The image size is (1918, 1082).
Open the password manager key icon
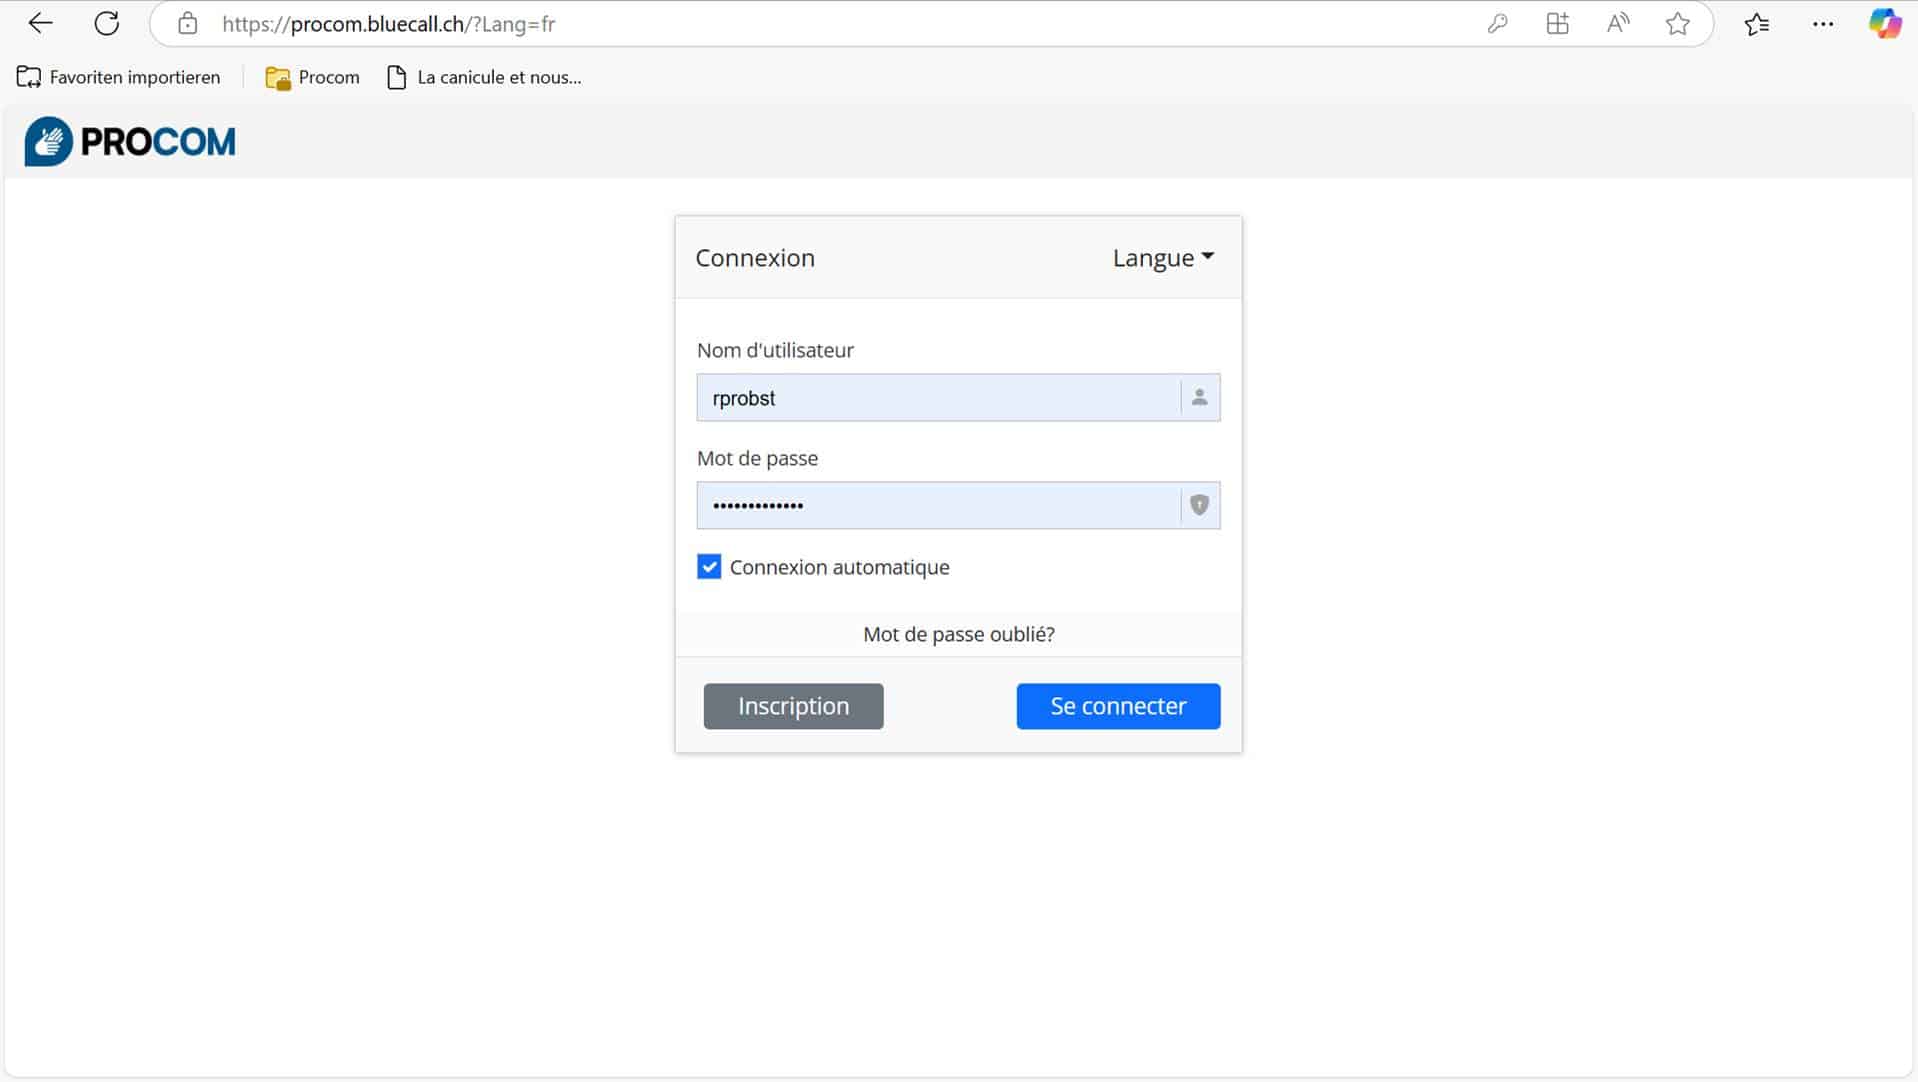pyautogui.click(x=1497, y=24)
